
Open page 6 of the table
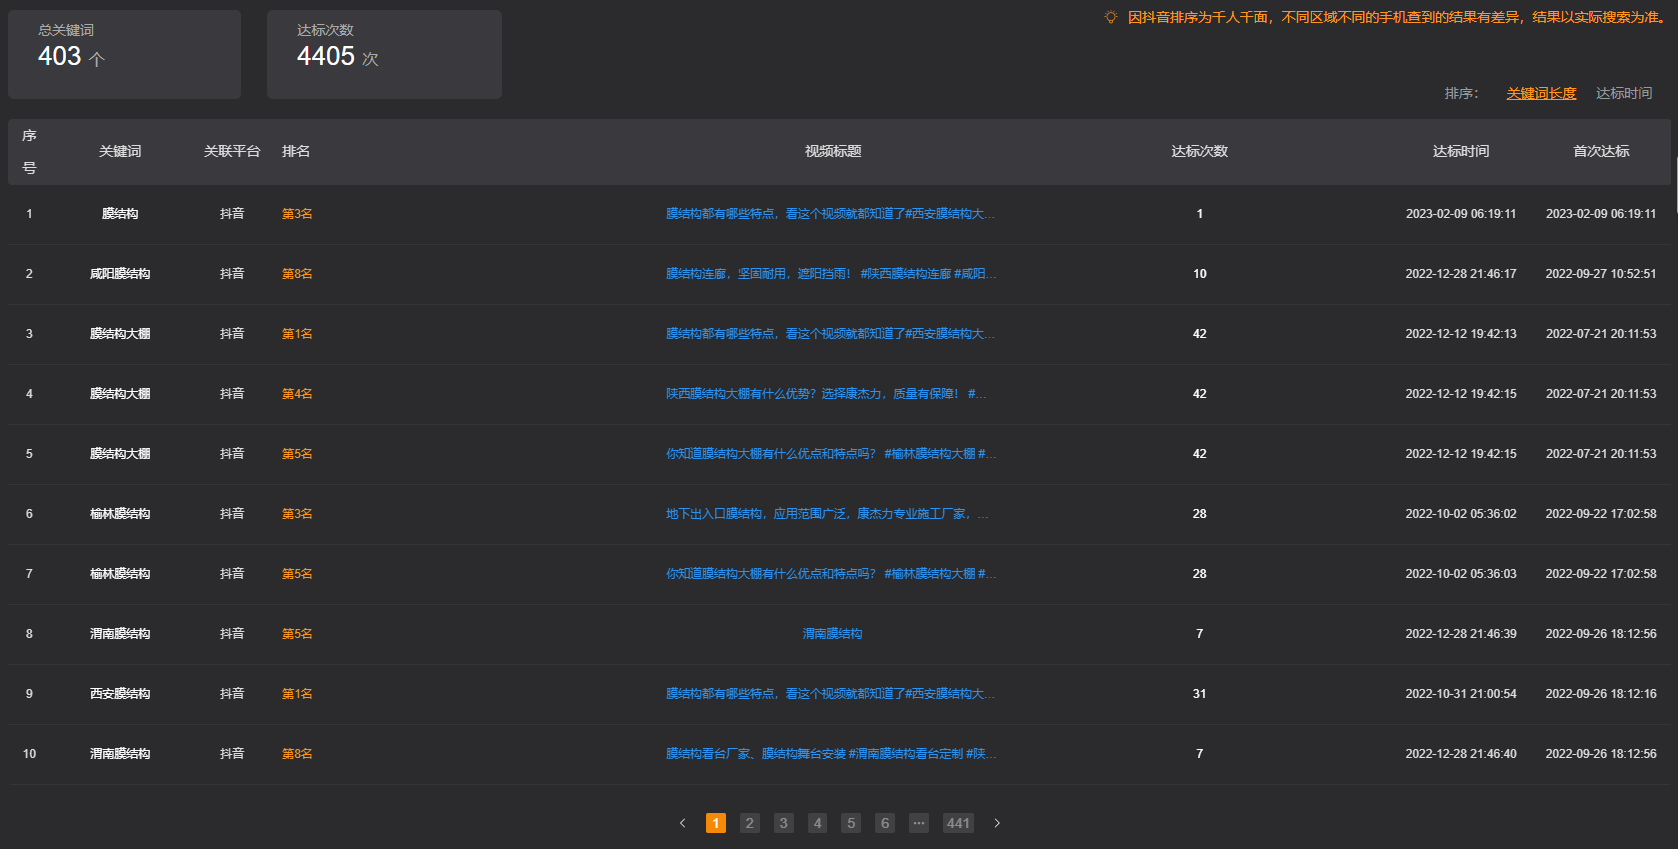pos(885,823)
